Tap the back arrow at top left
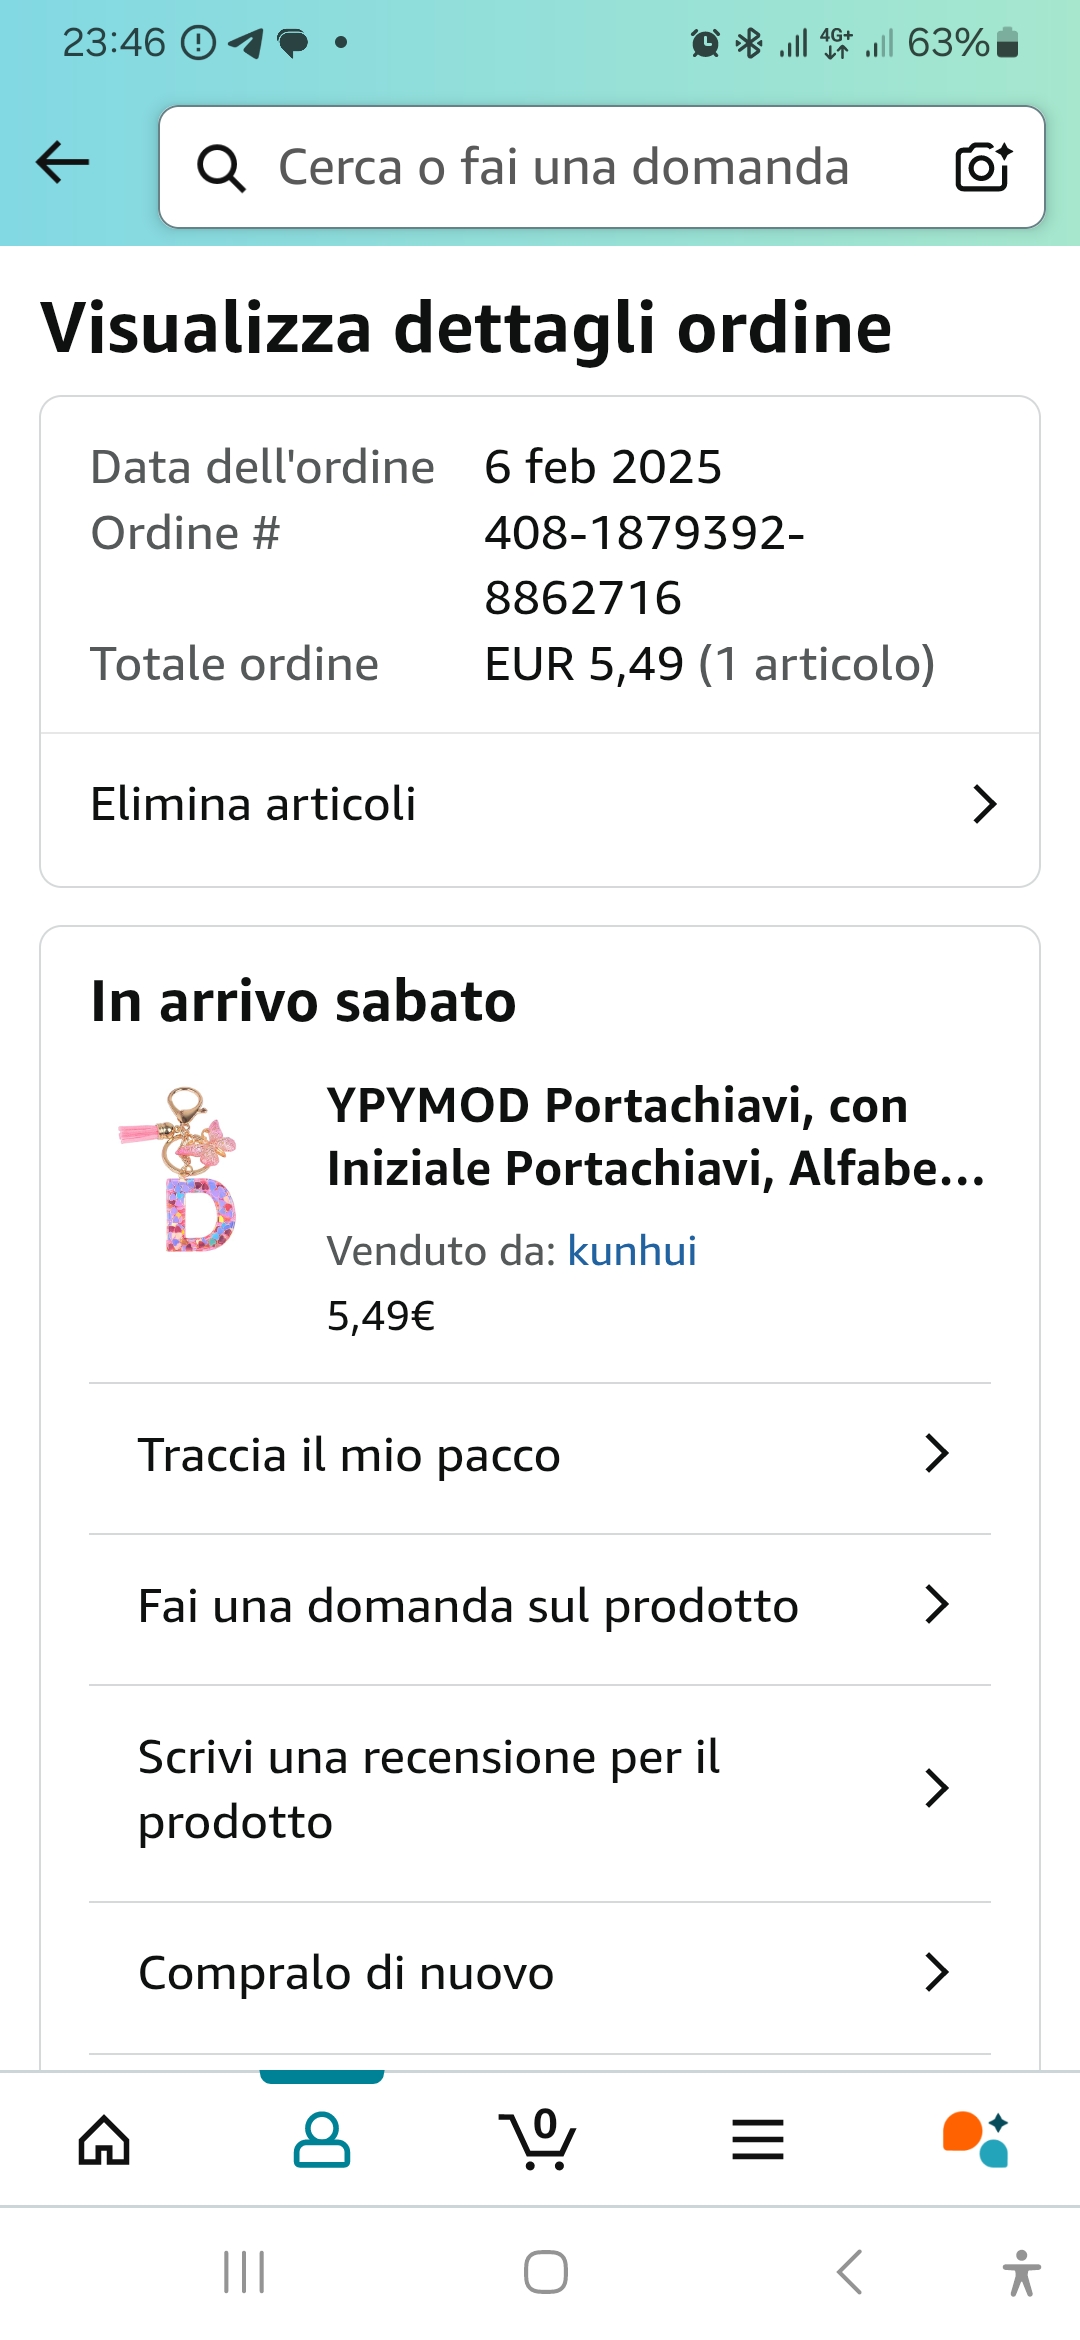 62,163
